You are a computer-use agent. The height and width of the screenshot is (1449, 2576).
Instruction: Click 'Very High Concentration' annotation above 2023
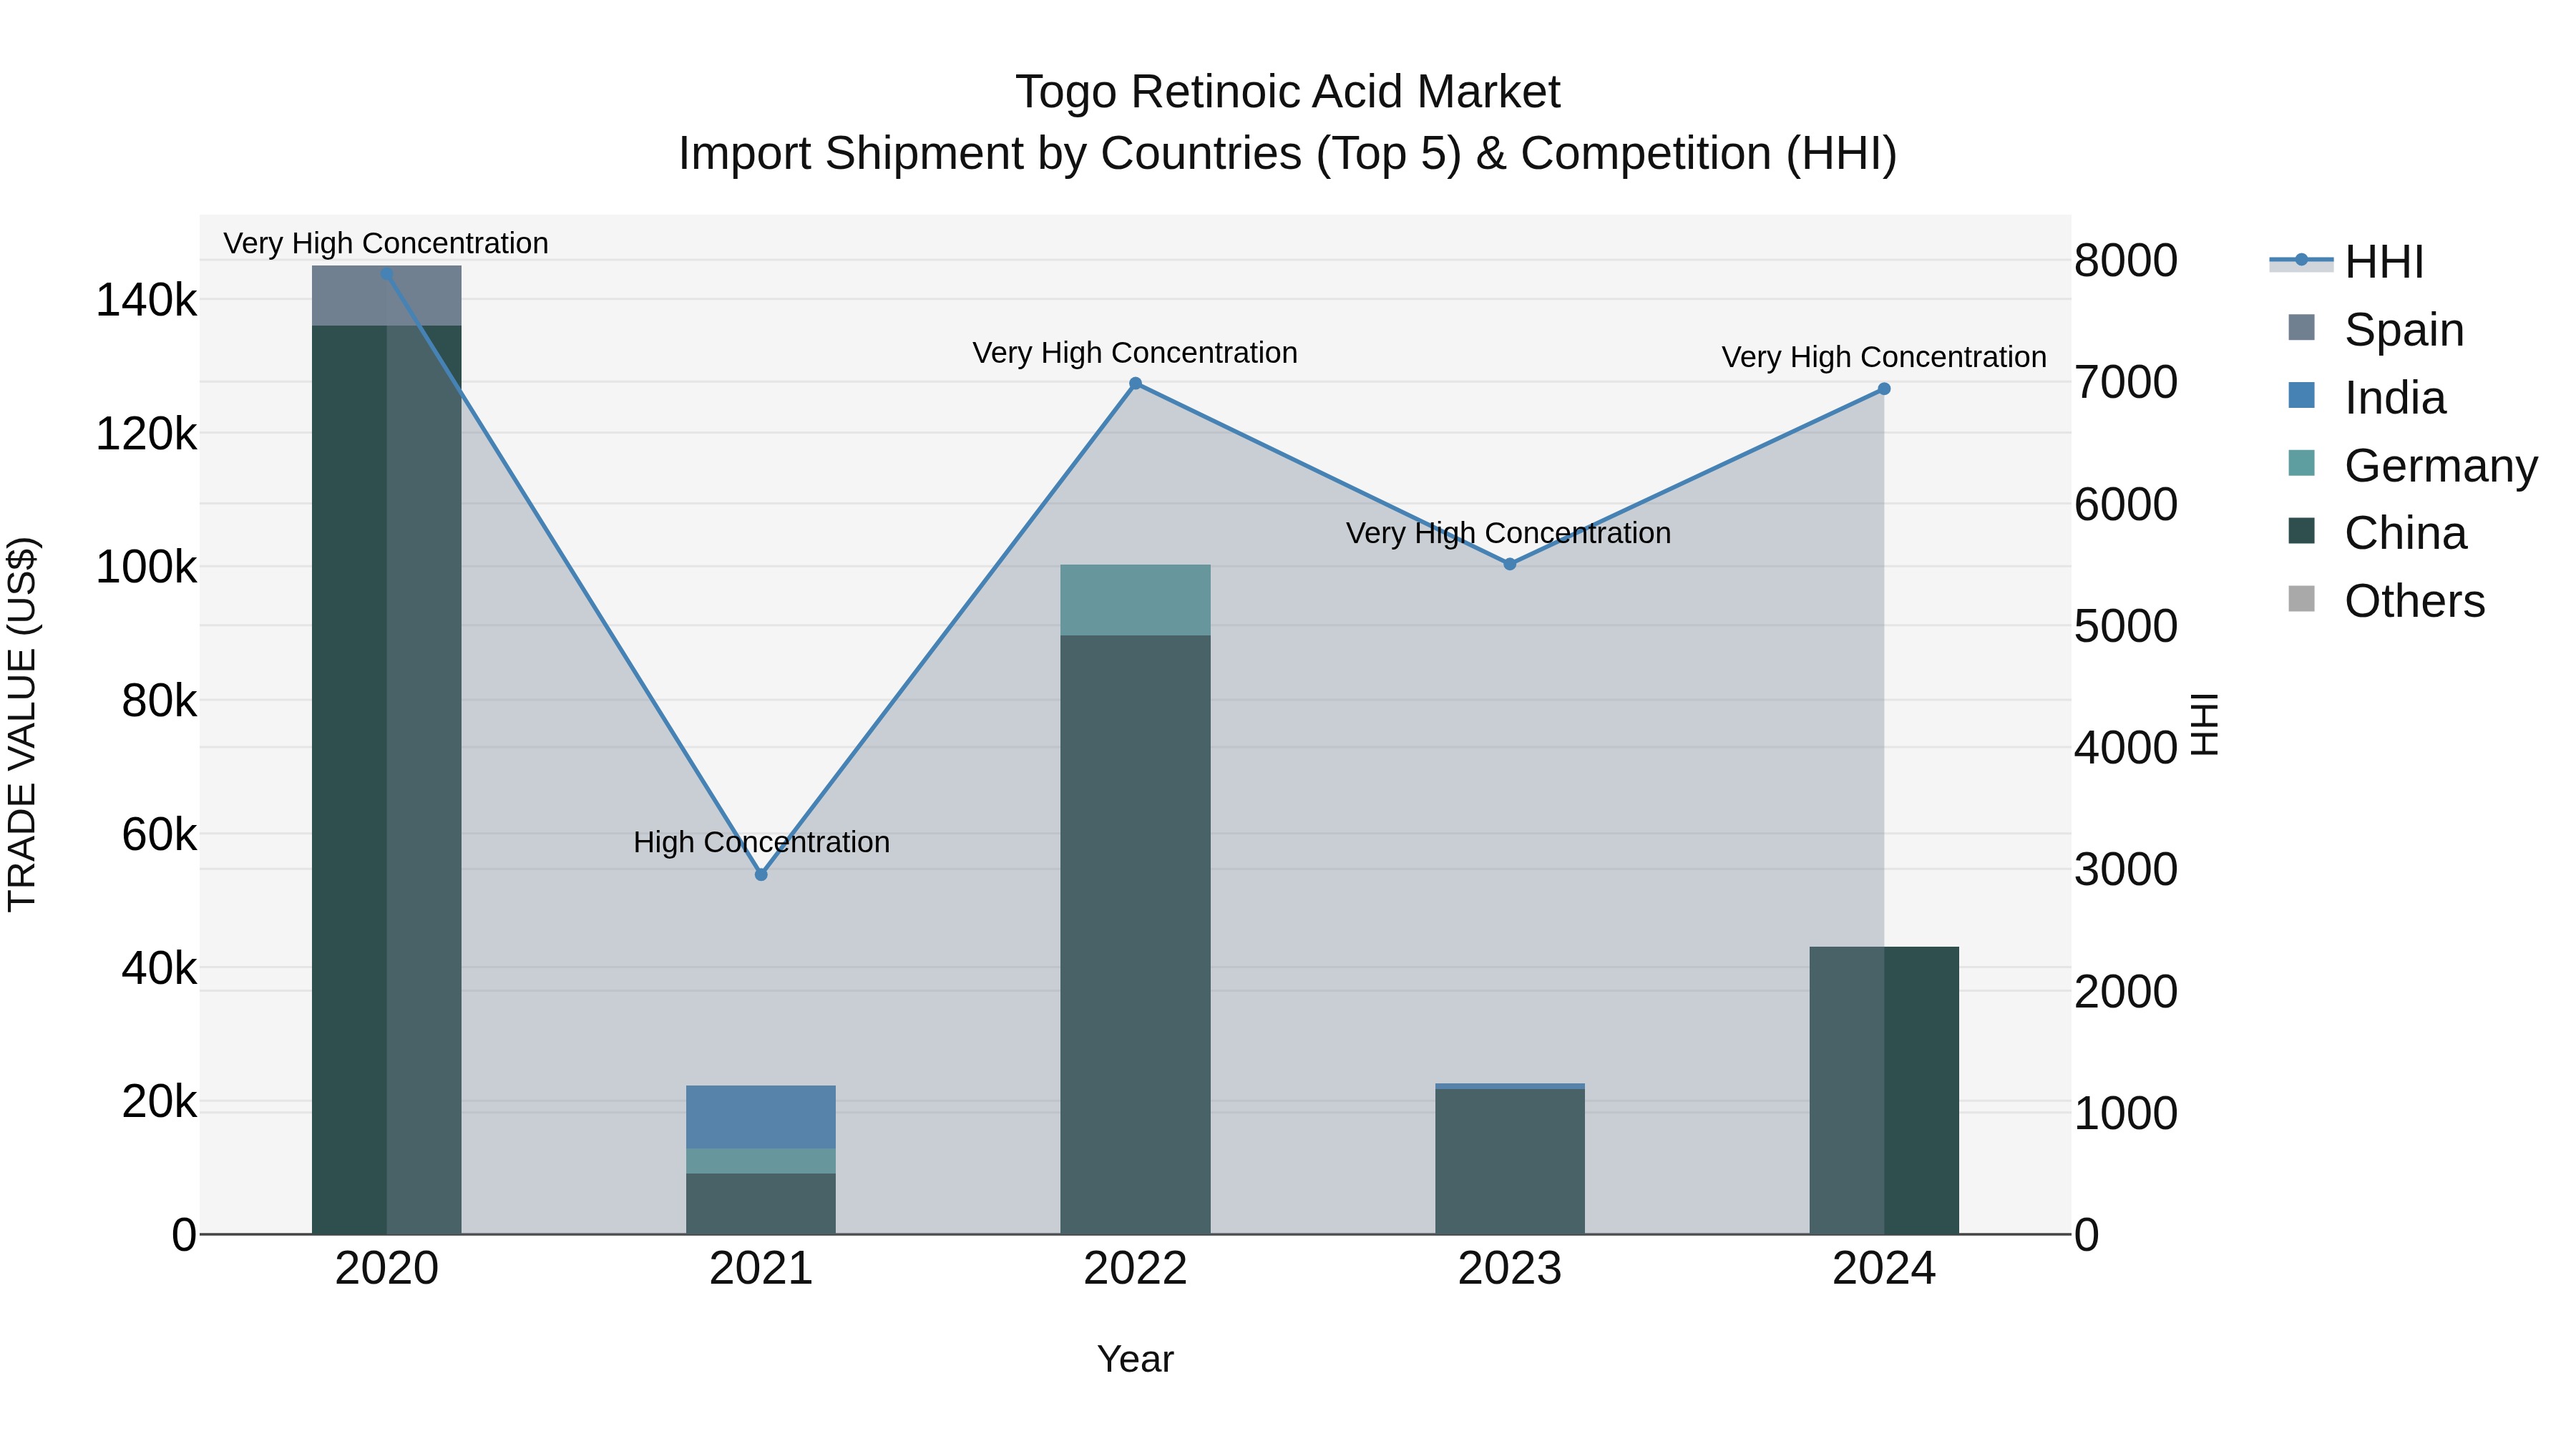tap(1509, 533)
